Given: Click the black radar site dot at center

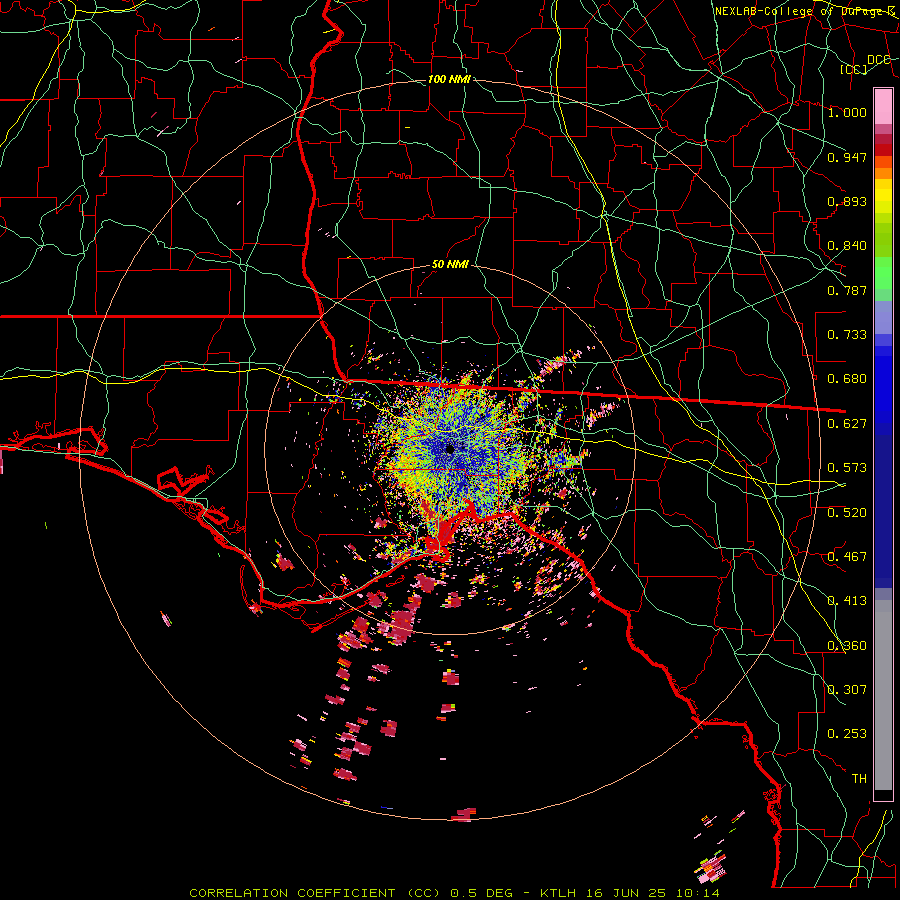Looking at the screenshot, I should (x=450, y=449).
